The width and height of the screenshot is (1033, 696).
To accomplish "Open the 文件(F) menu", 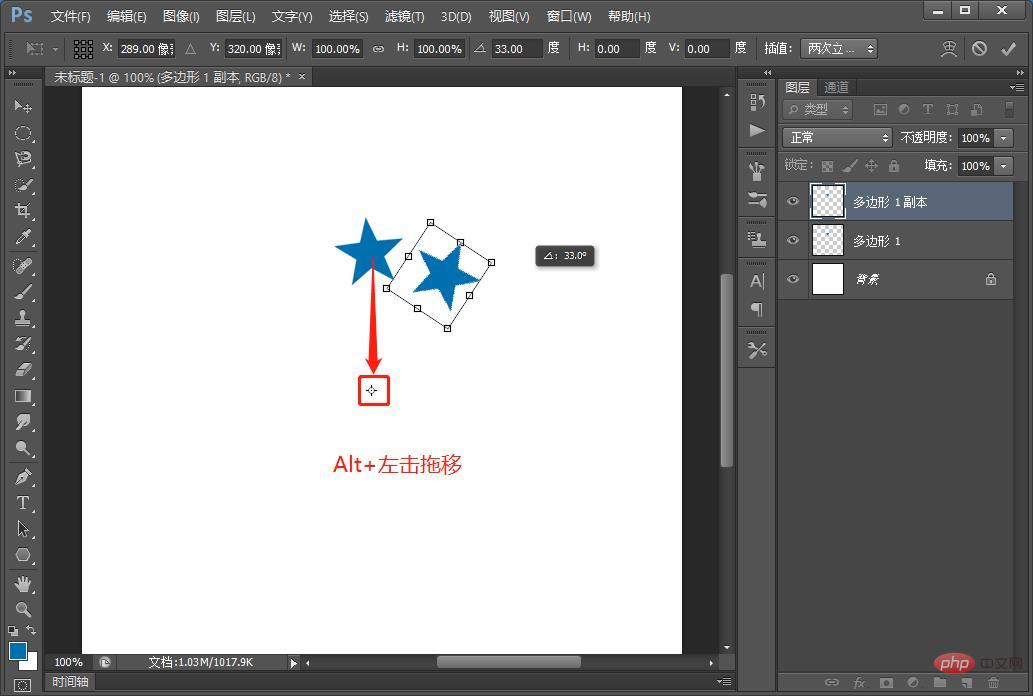I will point(70,16).
